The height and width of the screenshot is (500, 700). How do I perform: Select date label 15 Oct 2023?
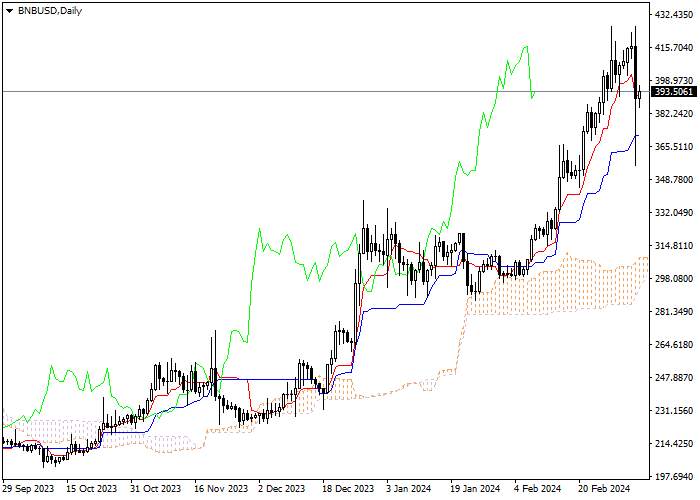coord(92,489)
